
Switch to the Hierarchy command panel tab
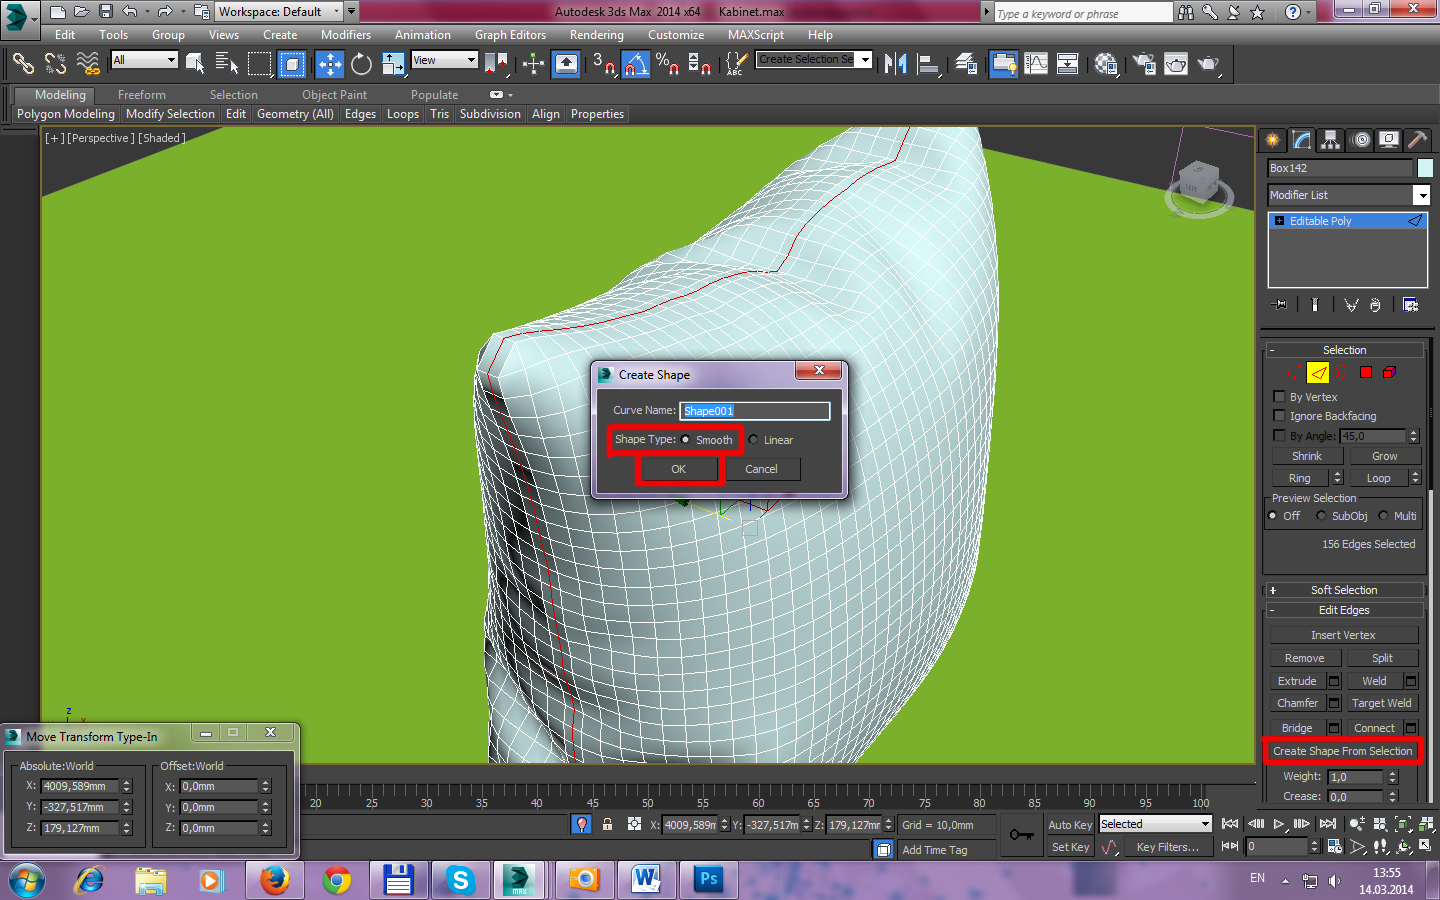tap(1330, 140)
